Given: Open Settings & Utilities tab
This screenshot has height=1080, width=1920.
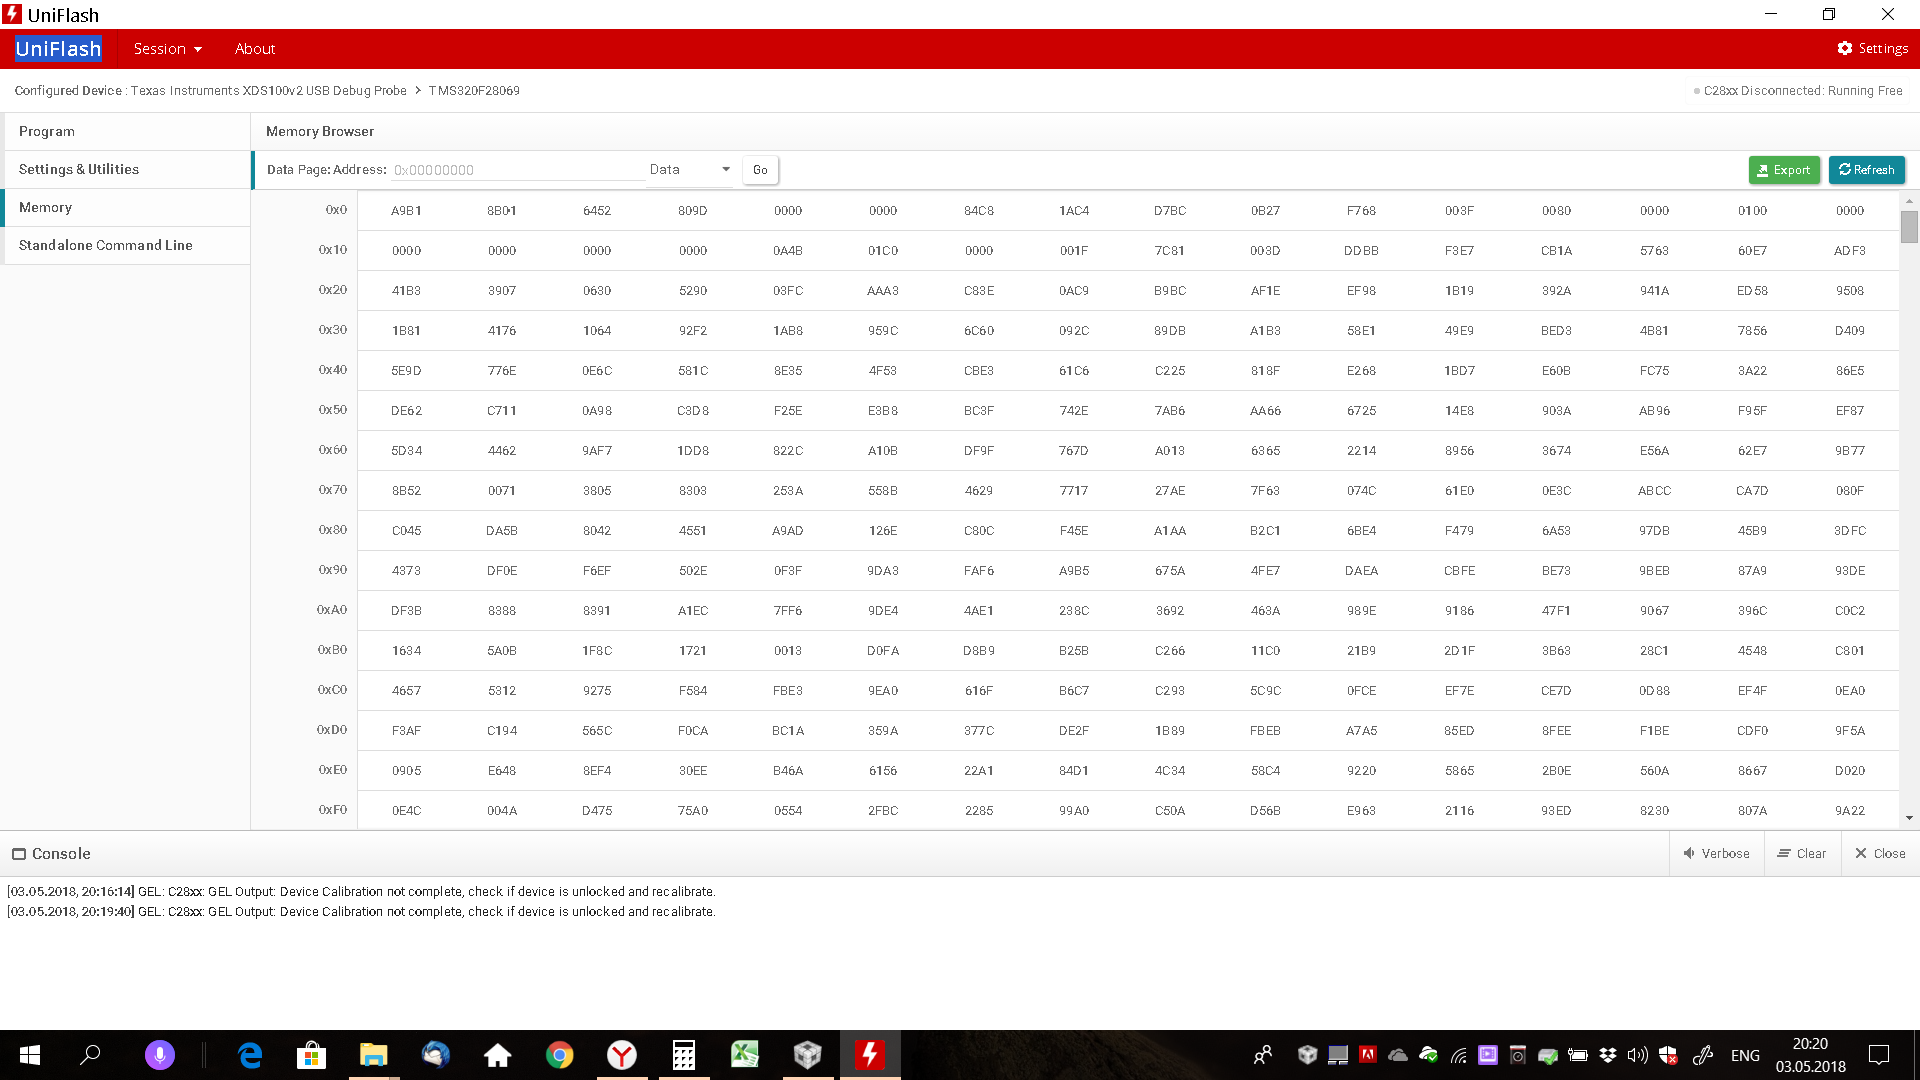Looking at the screenshot, I should [x=79, y=169].
